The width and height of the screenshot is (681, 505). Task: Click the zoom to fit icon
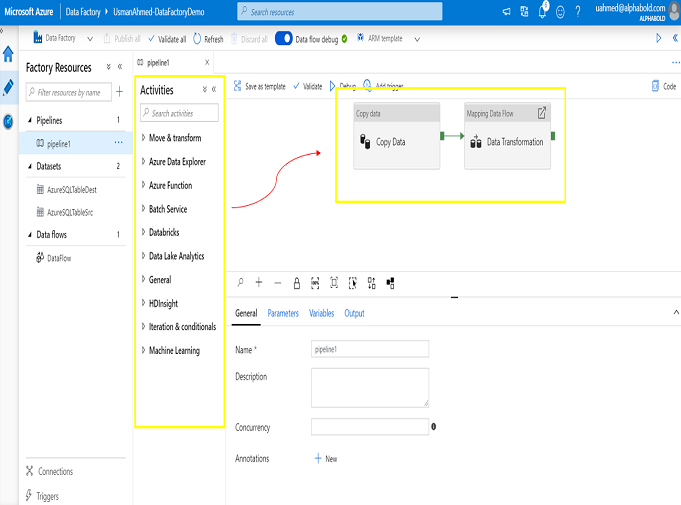[x=334, y=283]
